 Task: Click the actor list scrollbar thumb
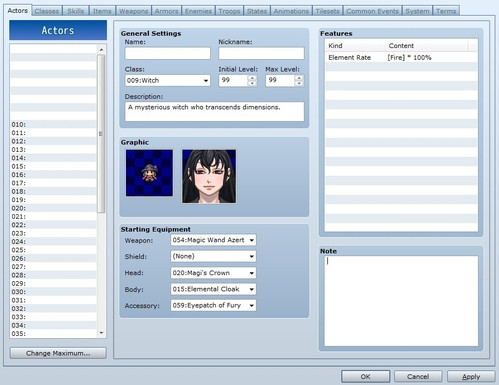[101, 133]
